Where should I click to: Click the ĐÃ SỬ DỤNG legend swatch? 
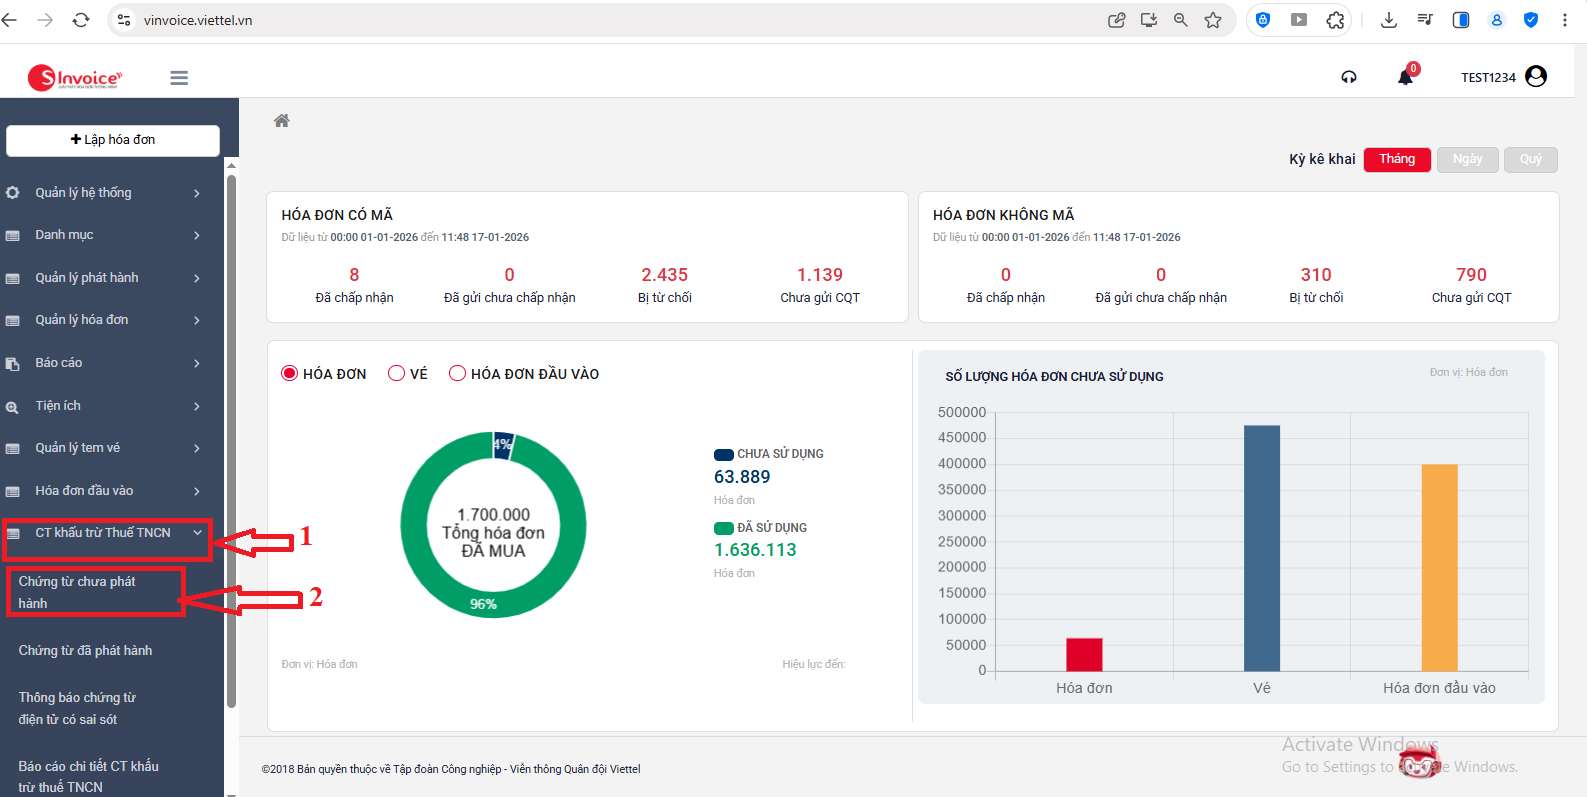click(x=724, y=528)
